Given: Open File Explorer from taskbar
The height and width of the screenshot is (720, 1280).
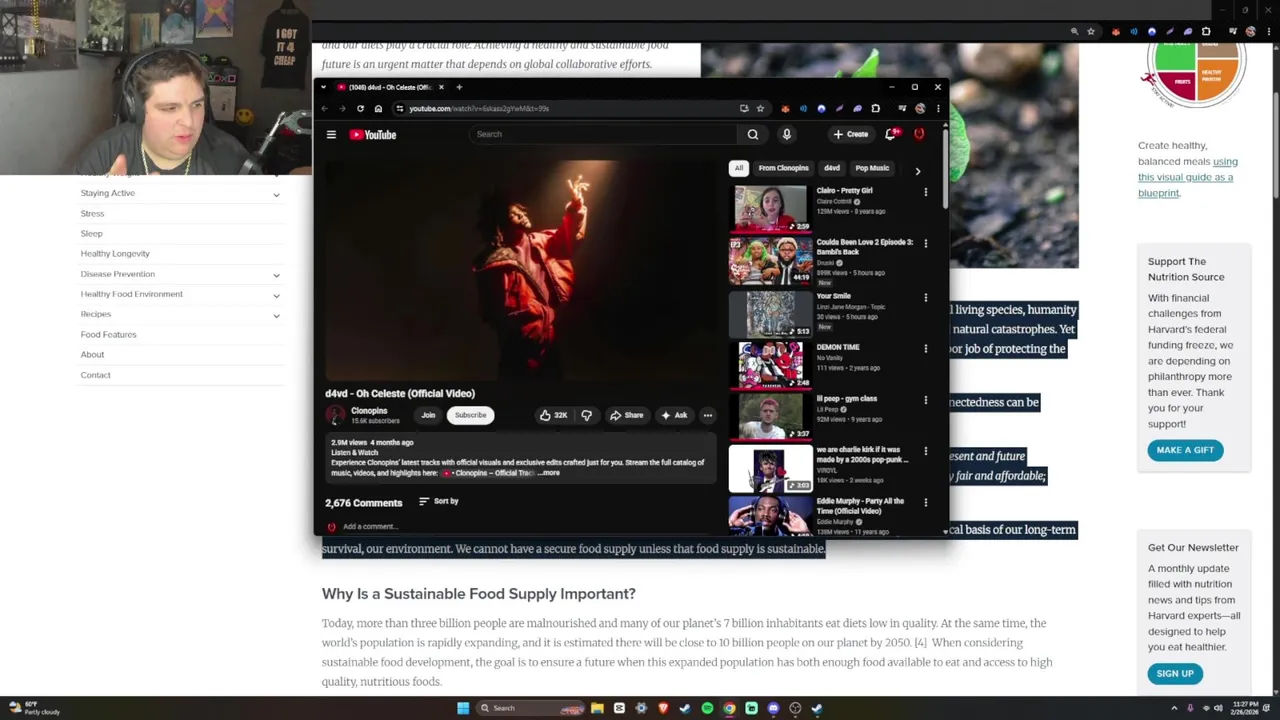Looking at the screenshot, I should pyautogui.click(x=597, y=708).
